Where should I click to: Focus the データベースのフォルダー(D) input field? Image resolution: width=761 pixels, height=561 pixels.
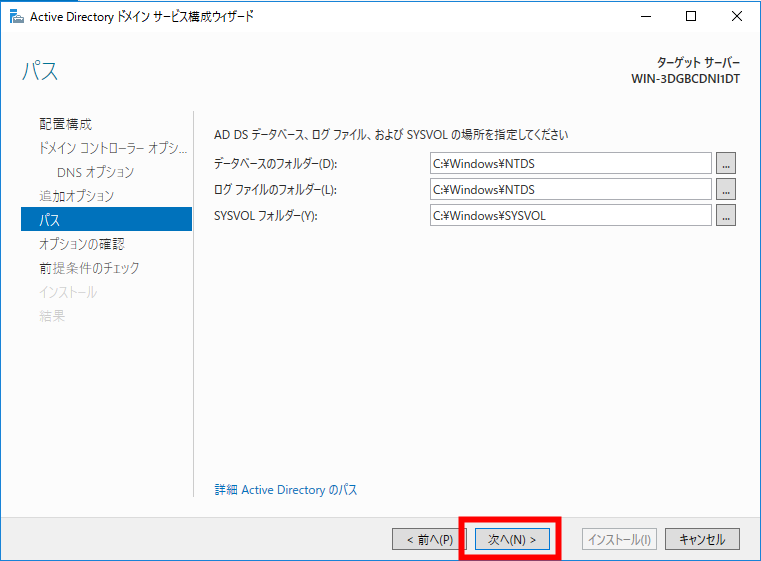point(571,163)
